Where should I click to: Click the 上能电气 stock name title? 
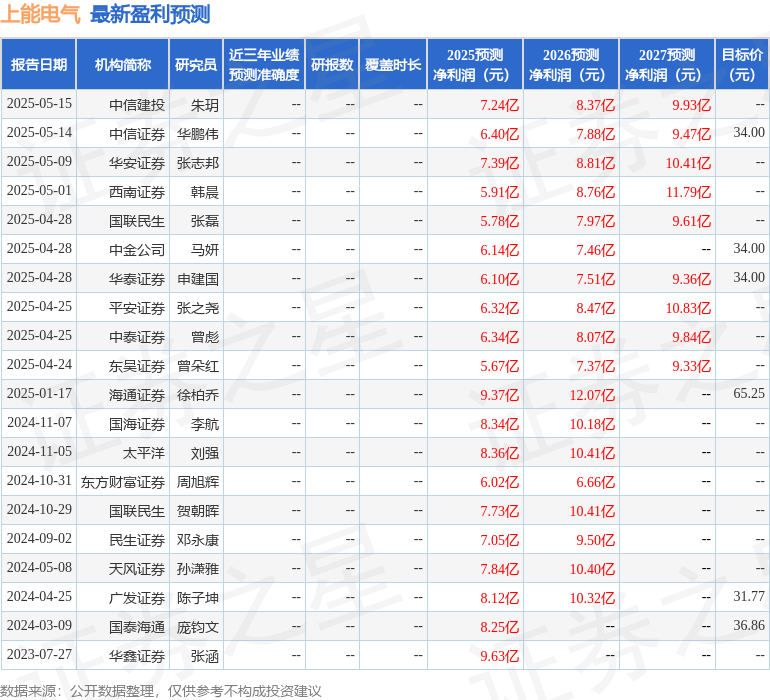[41, 14]
